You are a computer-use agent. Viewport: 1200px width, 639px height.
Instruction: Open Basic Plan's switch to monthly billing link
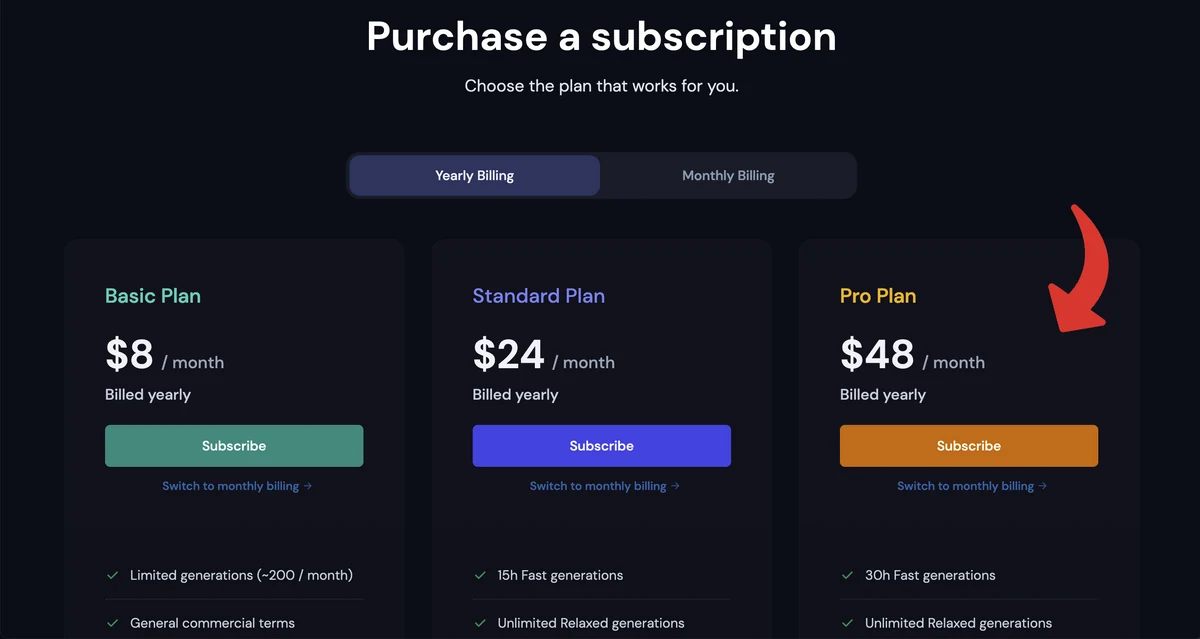[x=237, y=486]
